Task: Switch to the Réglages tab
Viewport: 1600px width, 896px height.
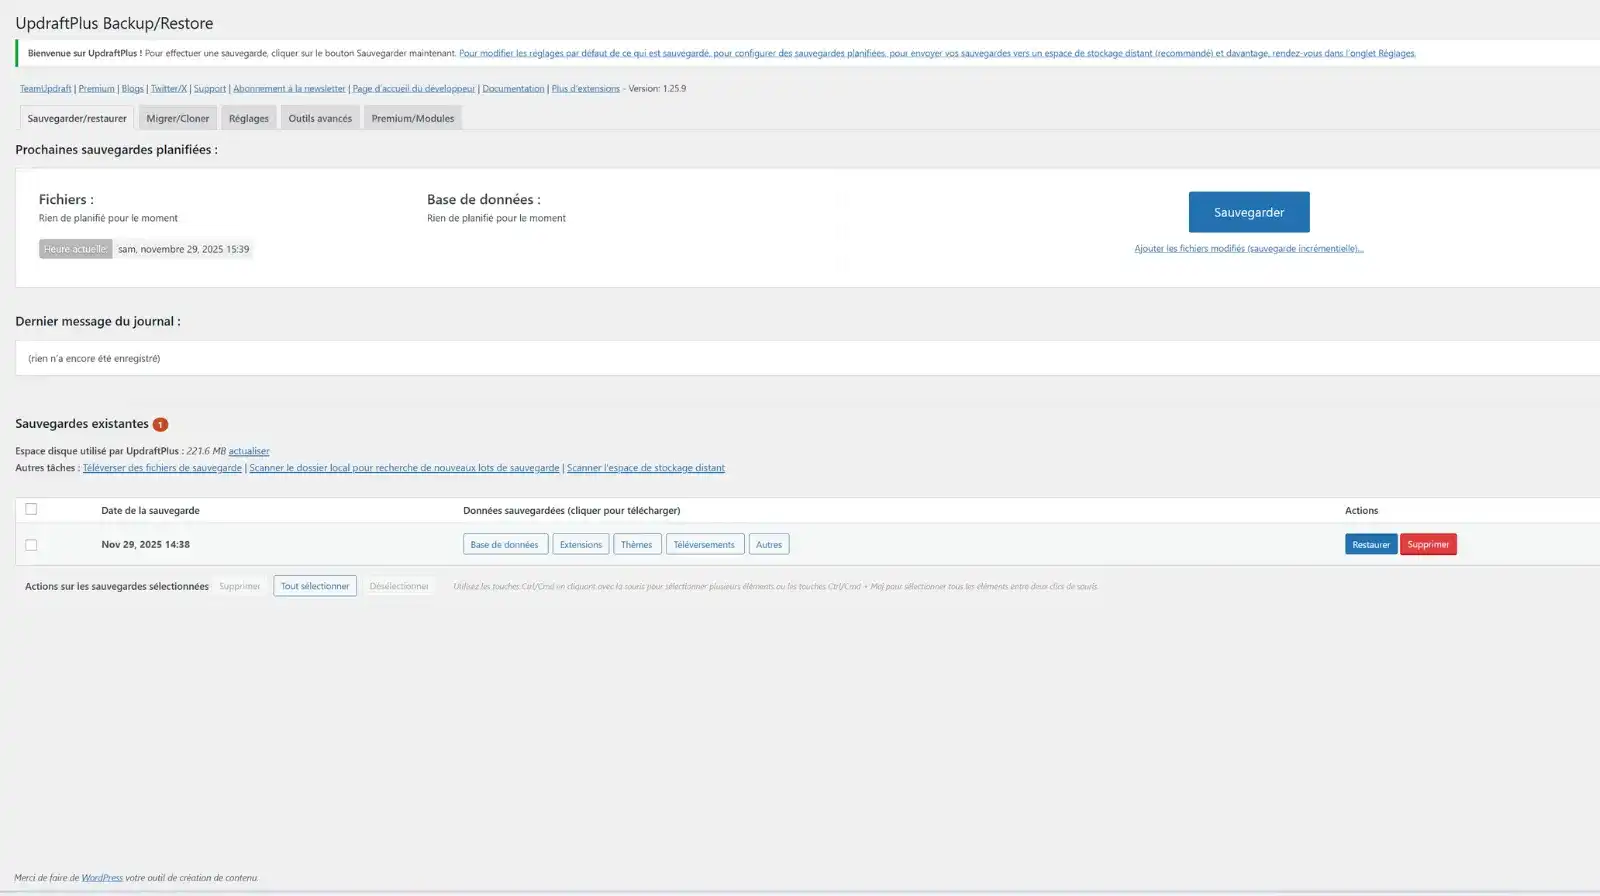Action: [x=248, y=118]
